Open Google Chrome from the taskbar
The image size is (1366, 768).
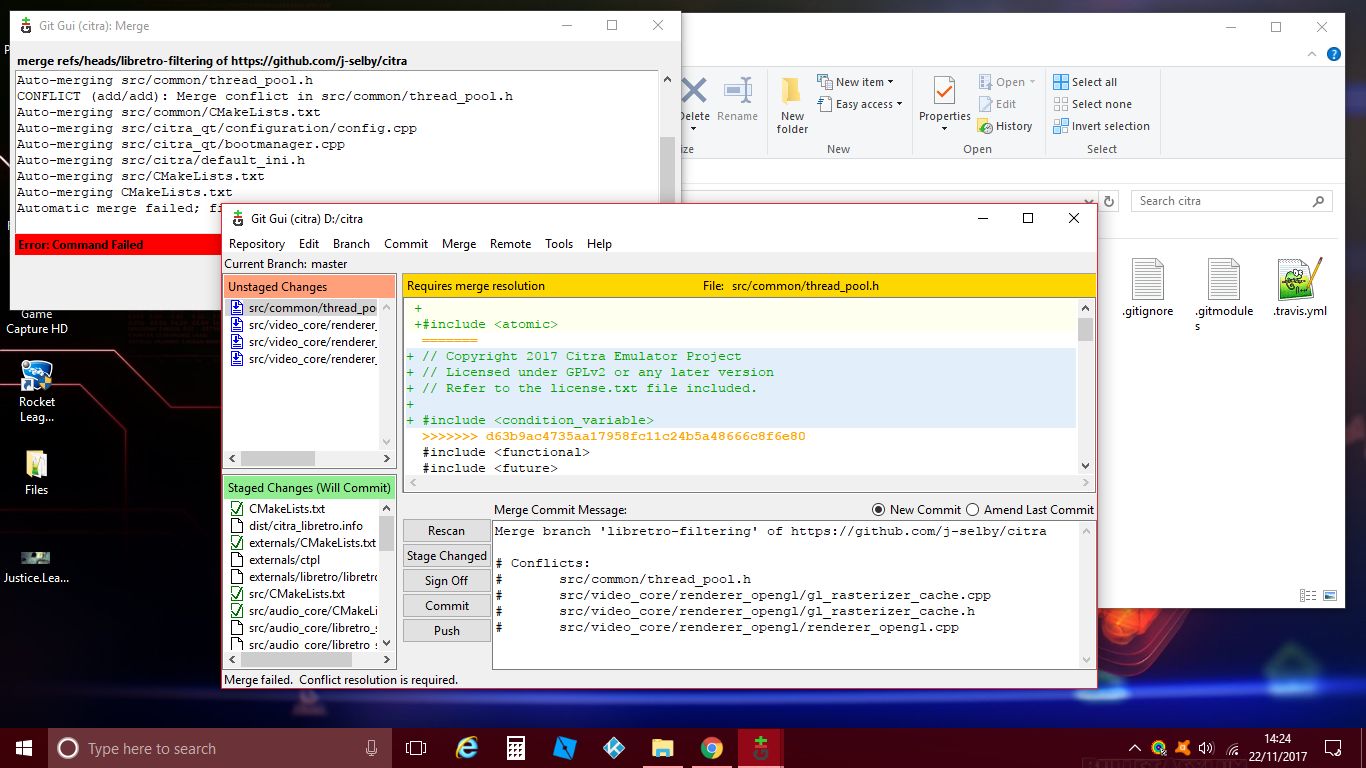[711, 748]
